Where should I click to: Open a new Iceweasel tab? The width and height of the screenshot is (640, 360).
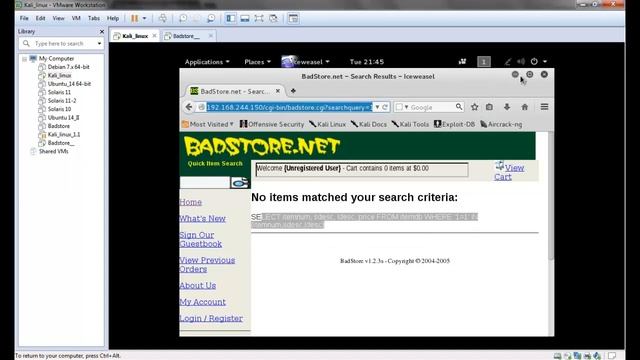point(293,91)
